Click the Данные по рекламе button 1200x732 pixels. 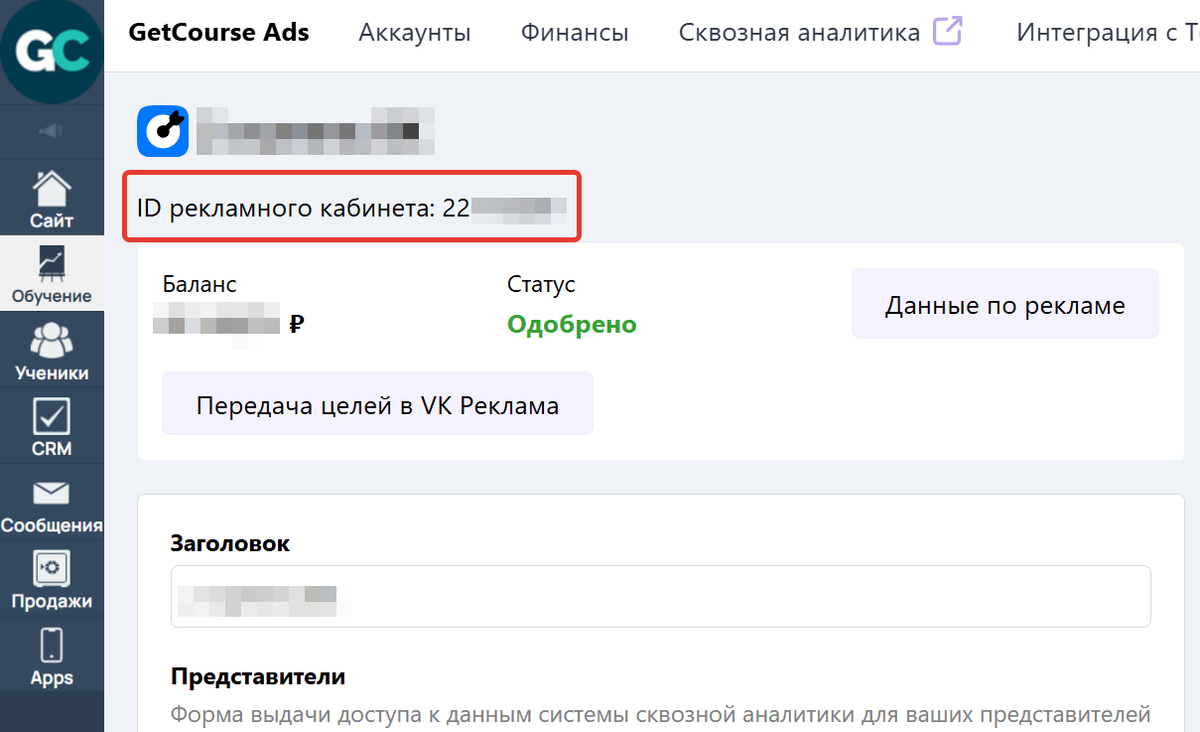[x=1005, y=304]
